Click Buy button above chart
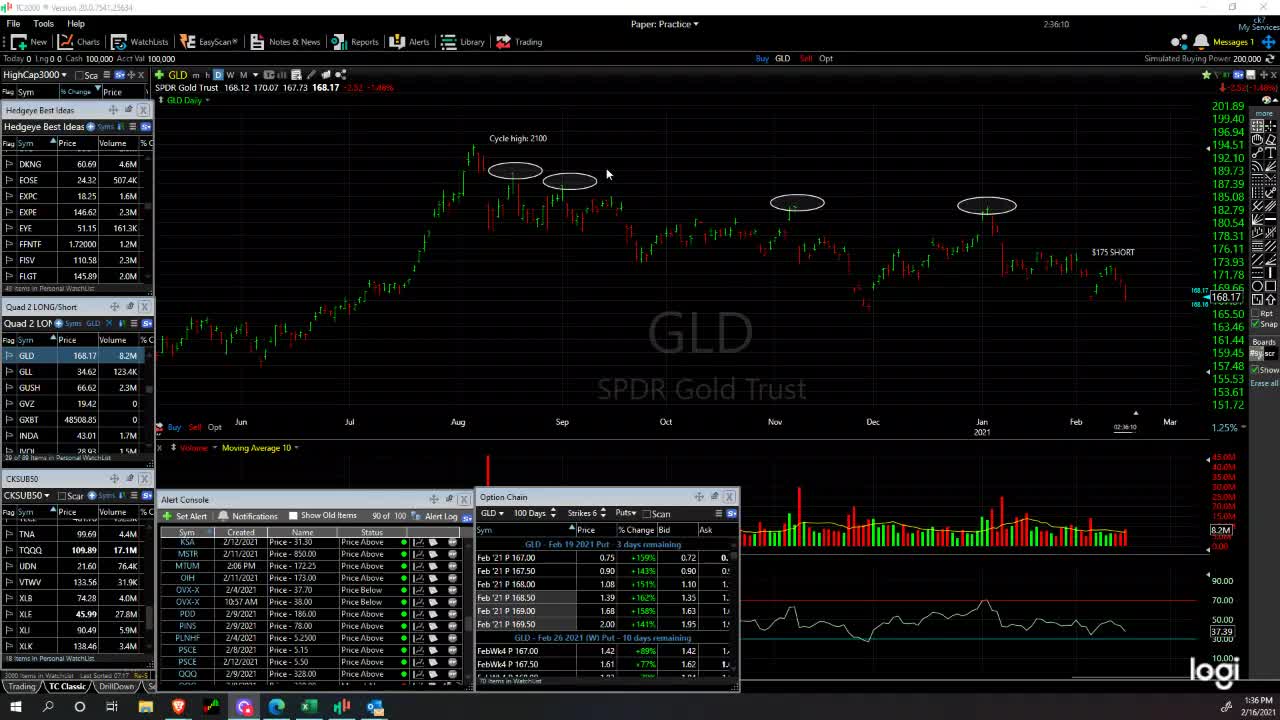The height and width of the screenshot is (720, 1280). (762, 58)
